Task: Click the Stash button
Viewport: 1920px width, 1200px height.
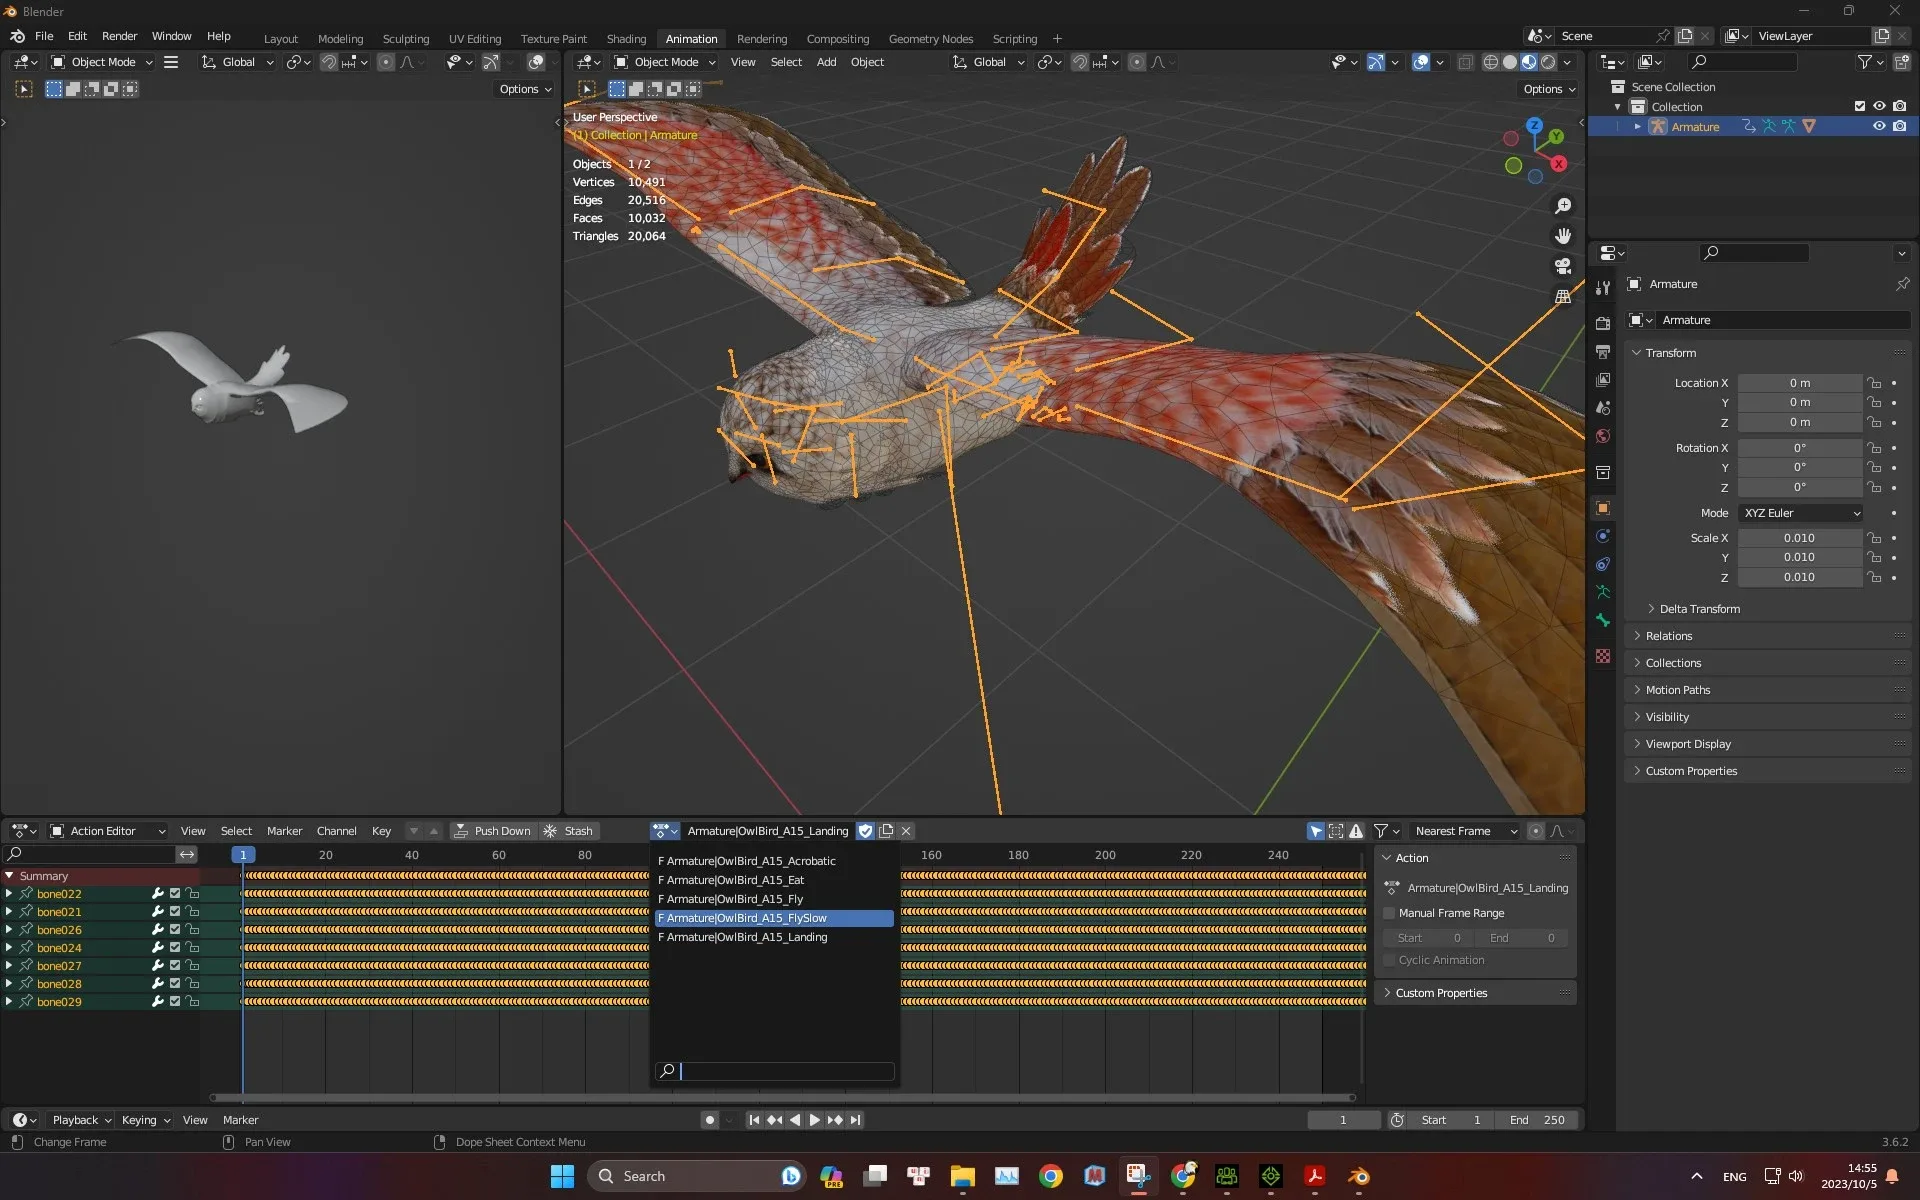Action: click(x=568, y=831)
